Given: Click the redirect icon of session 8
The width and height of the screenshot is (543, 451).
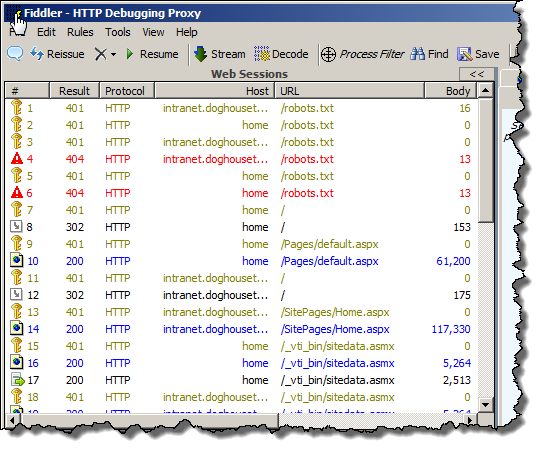Looking at the screenshot, I should click(x=16, y=227).
